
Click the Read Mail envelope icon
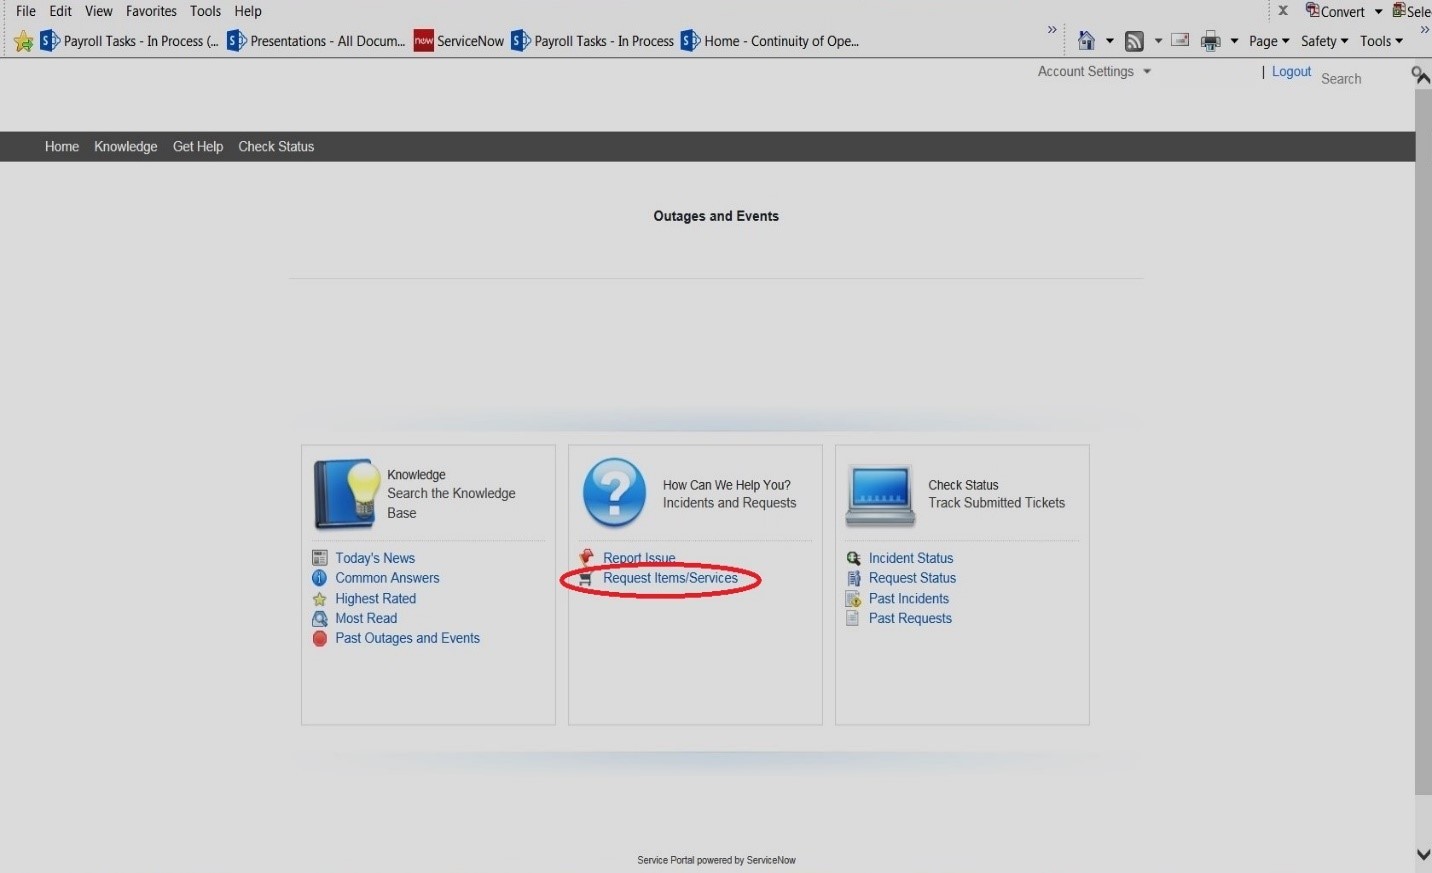tap(1181, 41)
